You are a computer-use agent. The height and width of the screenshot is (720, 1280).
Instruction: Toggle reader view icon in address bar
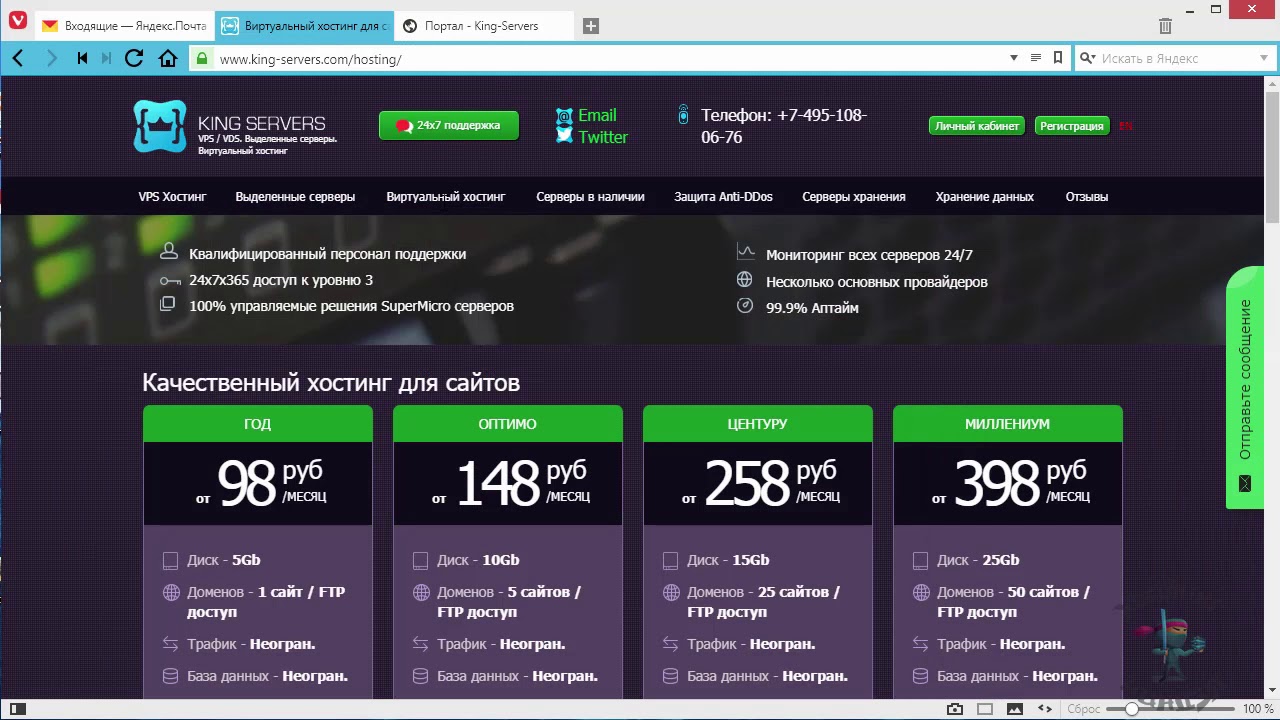click(1036, 58)
